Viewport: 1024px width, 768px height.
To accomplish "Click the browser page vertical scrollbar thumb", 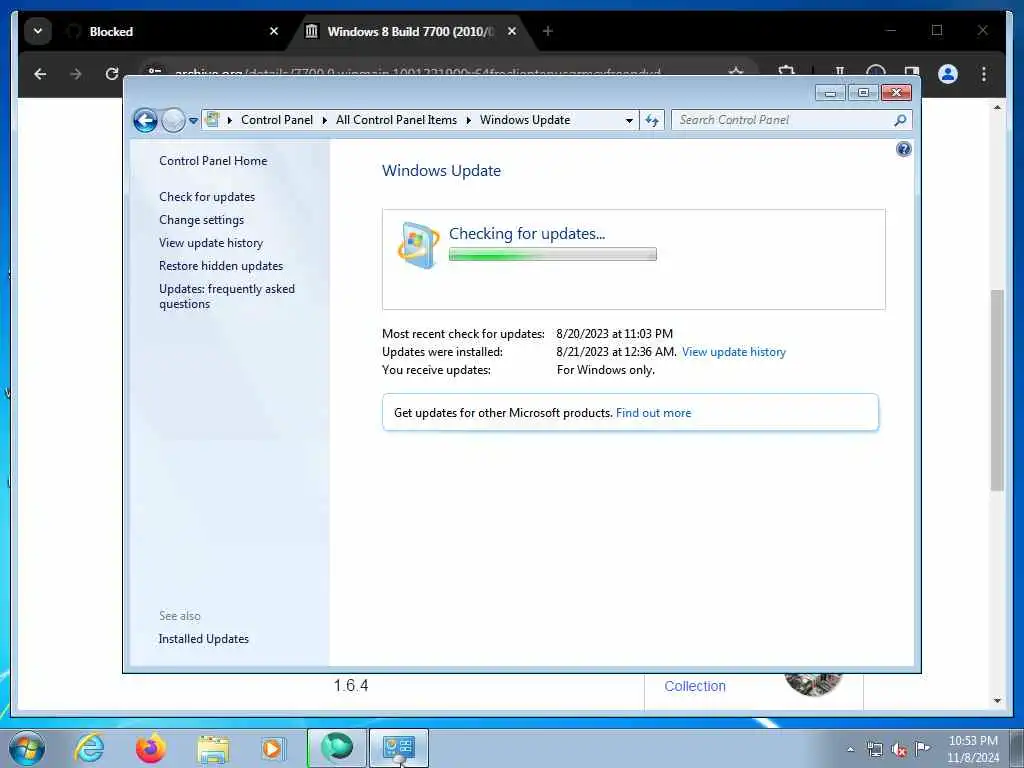I will pos(997,391).
